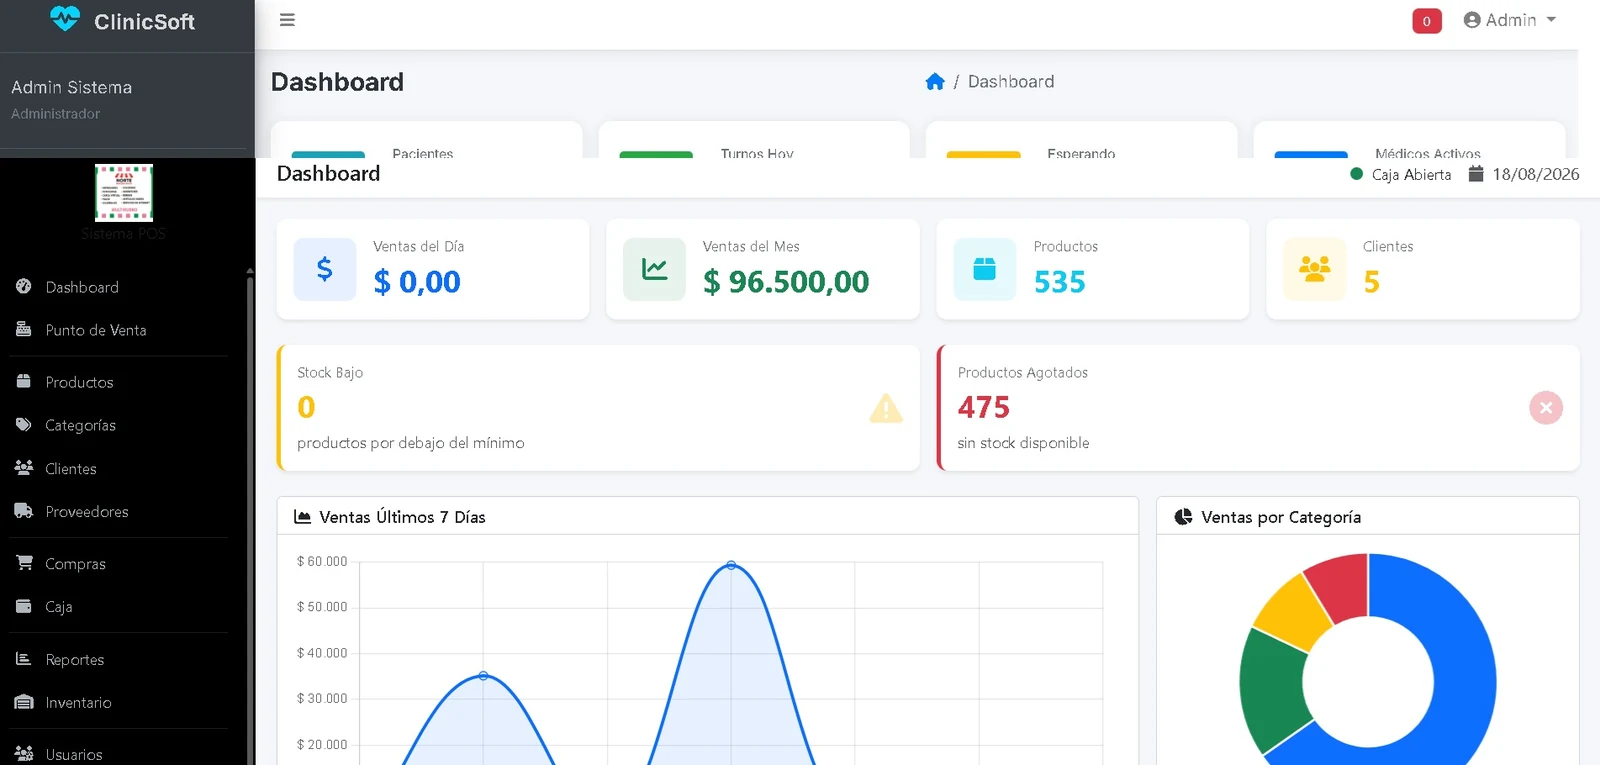
Task: Toggle the sidebar with the hamburger icon
Action: pyautogui.click(x=287, y=20)
